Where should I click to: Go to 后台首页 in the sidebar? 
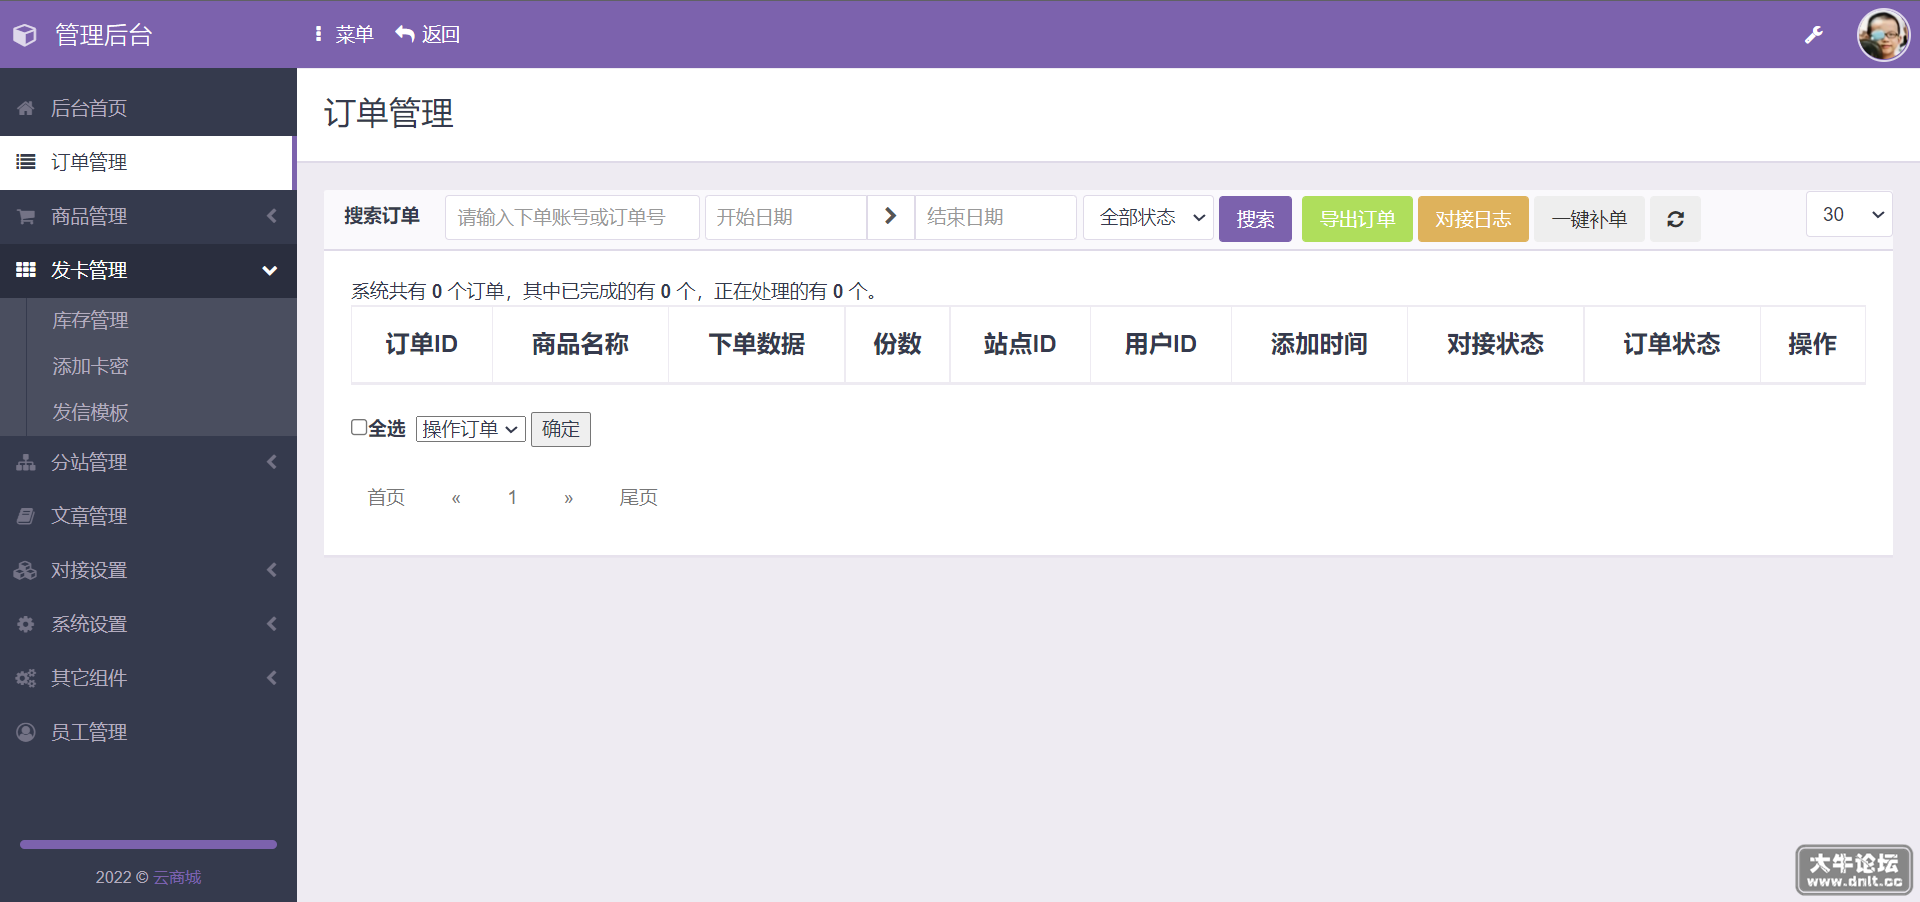coord(148,108)
